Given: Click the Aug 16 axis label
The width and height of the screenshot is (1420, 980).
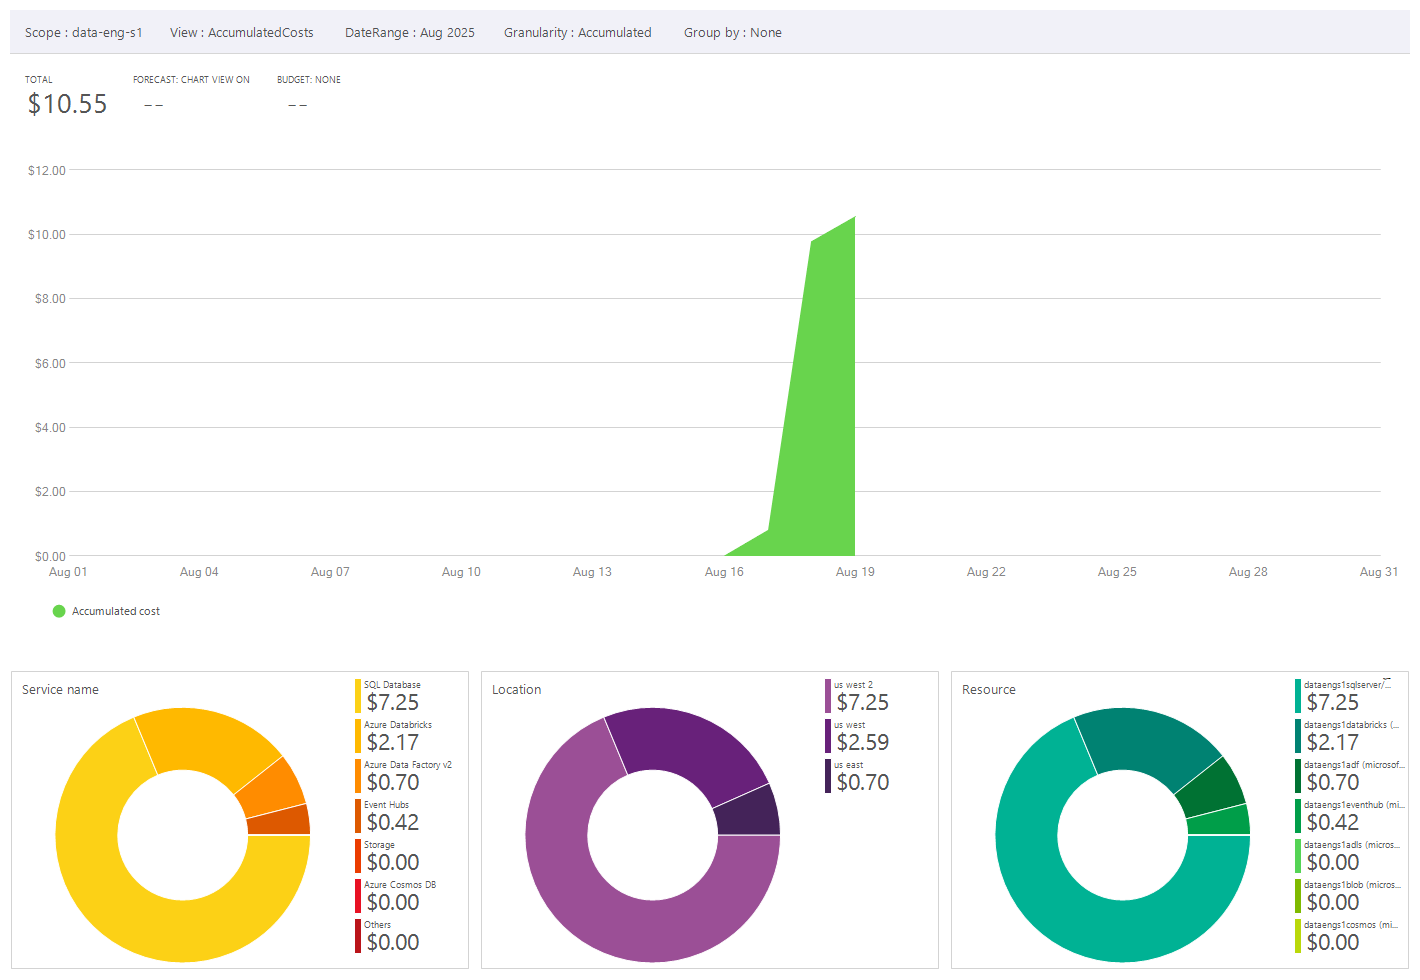Looking at the screenshot, I should [724, 572].
